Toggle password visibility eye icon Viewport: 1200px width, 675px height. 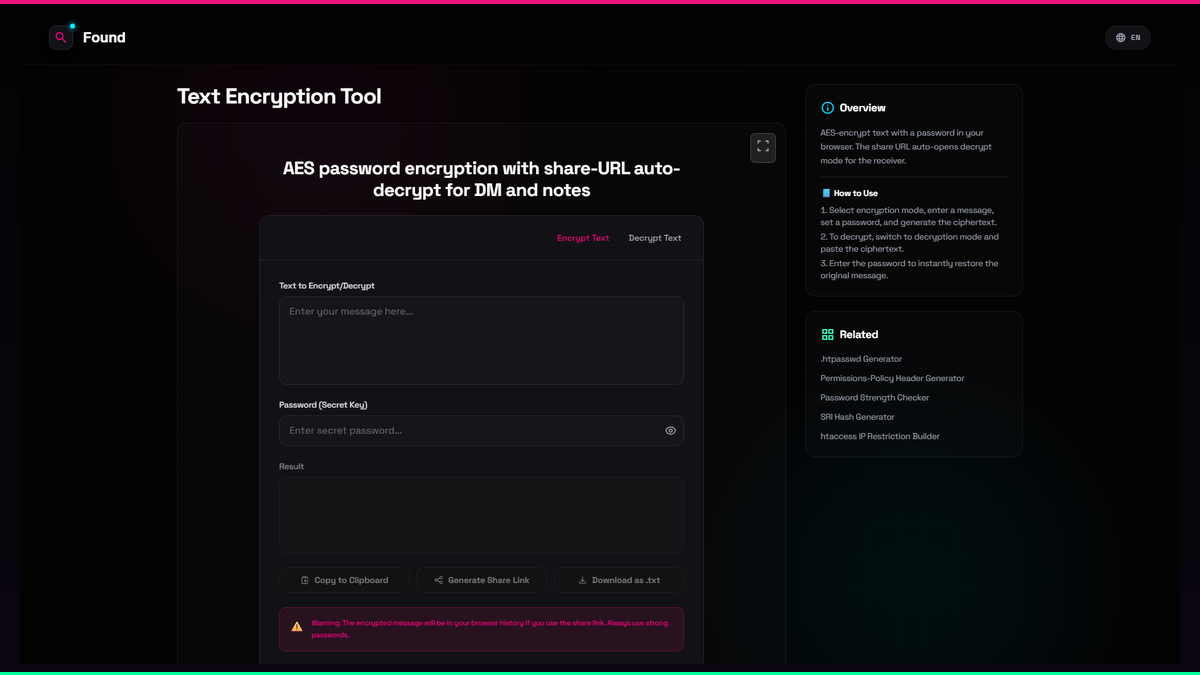pos(670,431)
